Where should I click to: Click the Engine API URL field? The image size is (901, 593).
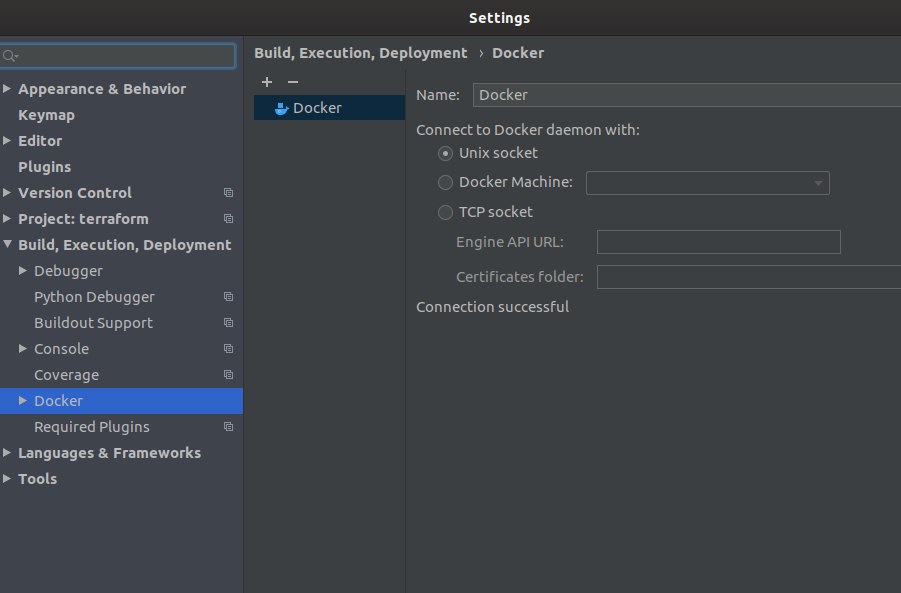(x=718, y=242)
